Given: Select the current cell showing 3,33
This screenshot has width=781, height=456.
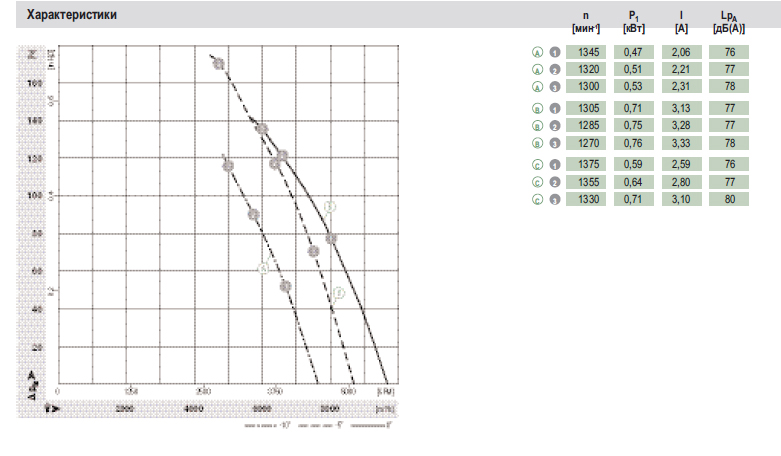Looking at the screenshot, I should tap(680, 144).
